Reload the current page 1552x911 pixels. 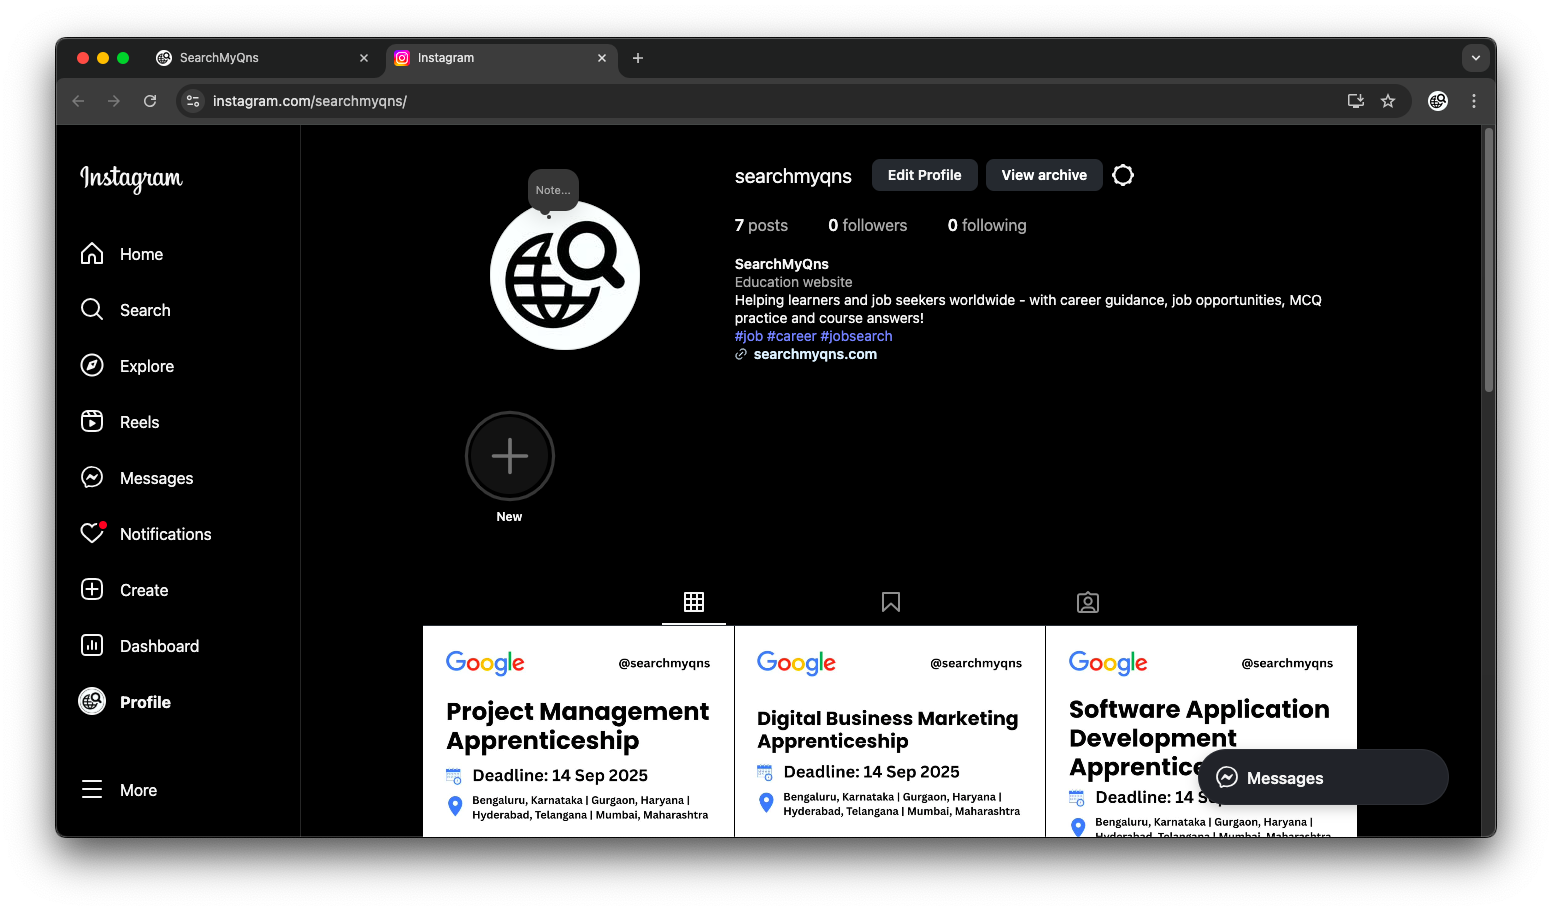pyautogui.click(x=150, y=101)
